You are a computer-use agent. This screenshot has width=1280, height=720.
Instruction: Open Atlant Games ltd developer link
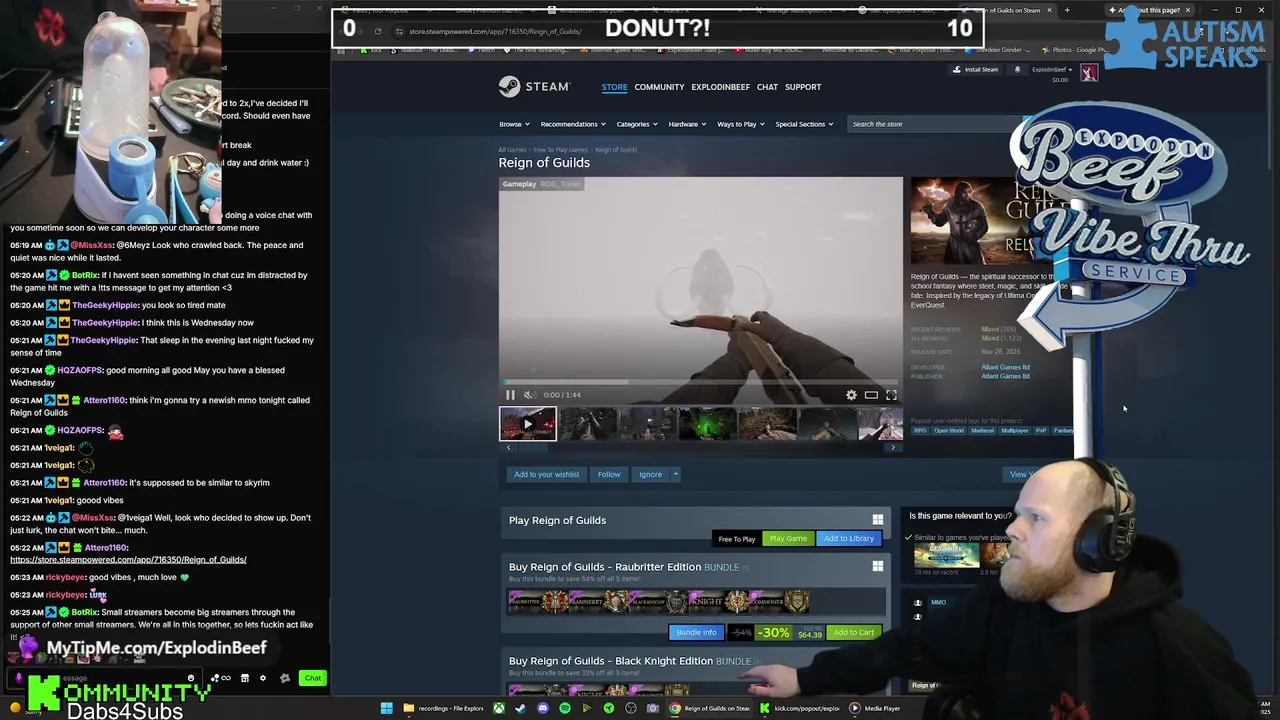click(x=1005, y=367)
